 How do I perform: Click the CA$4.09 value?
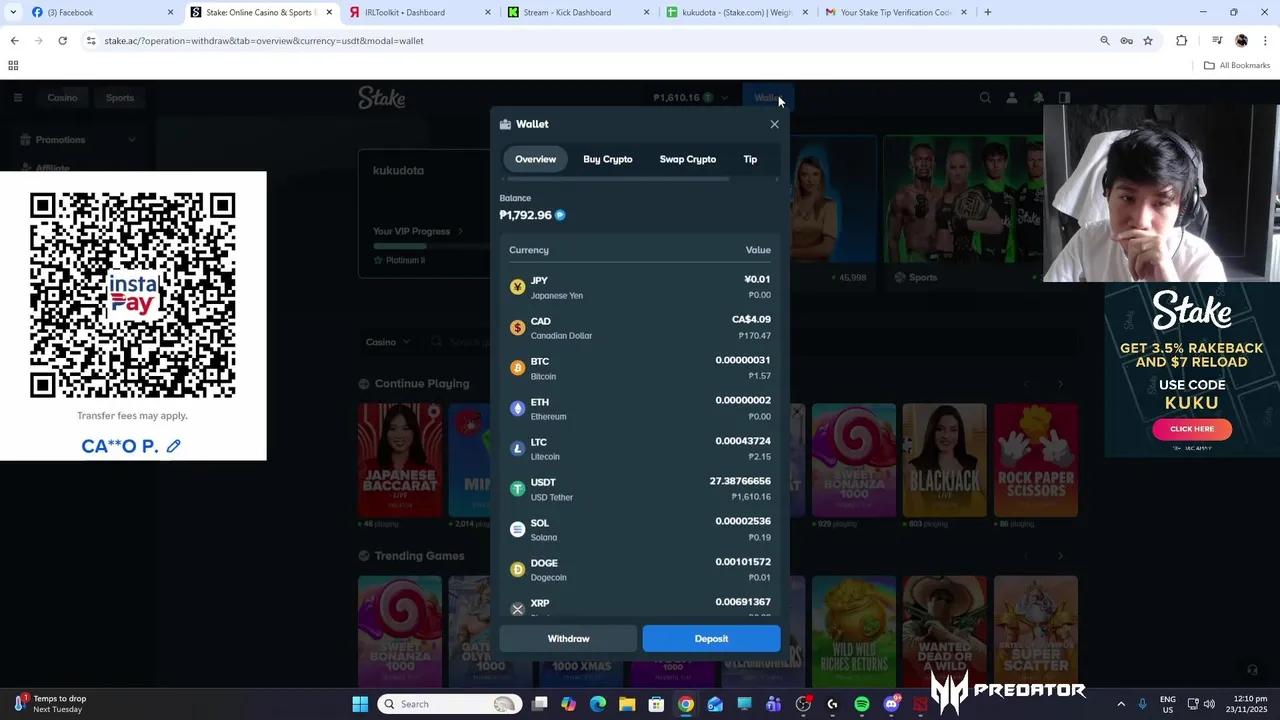pyautogui.click(x=751, y=319)
